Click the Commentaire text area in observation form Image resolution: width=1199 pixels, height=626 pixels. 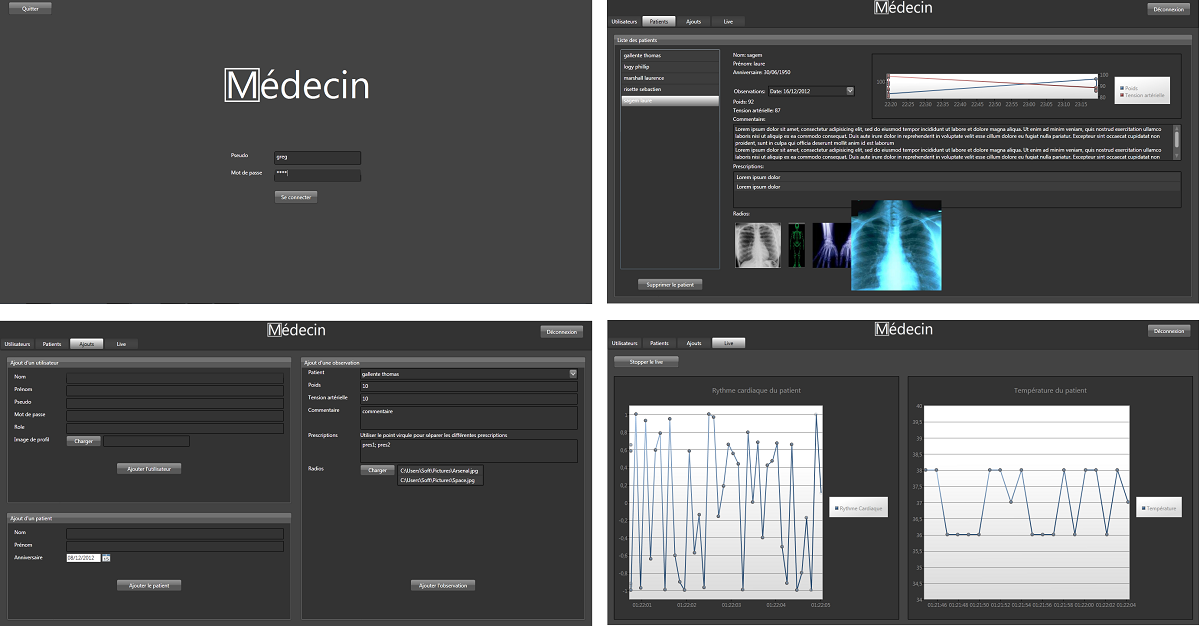pos(469,417)
